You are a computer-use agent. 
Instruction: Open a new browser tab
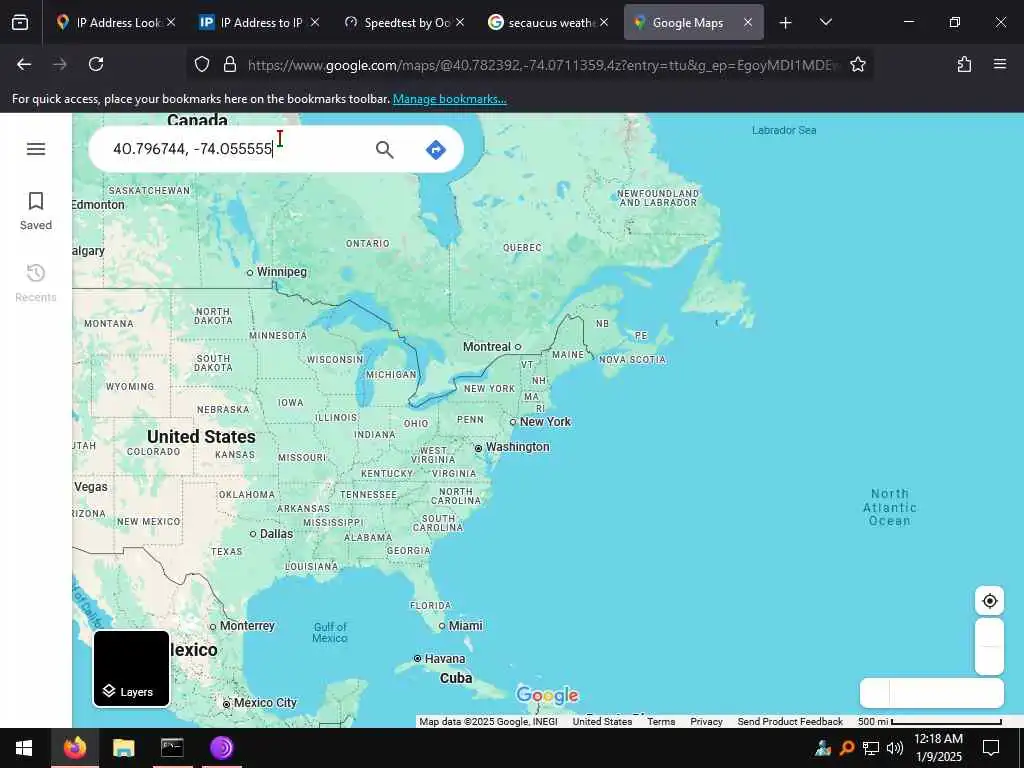pos(786,23)
